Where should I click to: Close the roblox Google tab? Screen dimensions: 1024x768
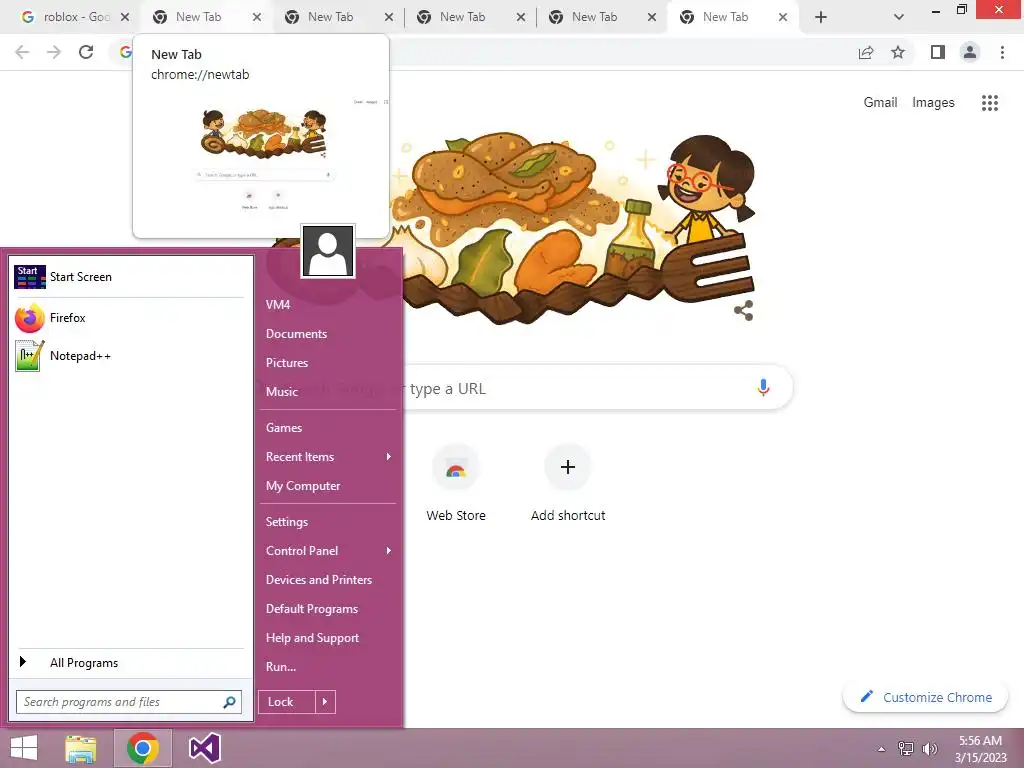[125, 17]
